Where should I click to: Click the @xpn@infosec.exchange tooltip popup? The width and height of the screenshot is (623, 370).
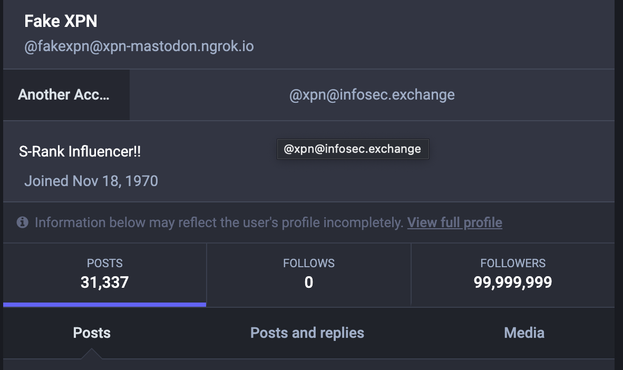click(353, 149)
